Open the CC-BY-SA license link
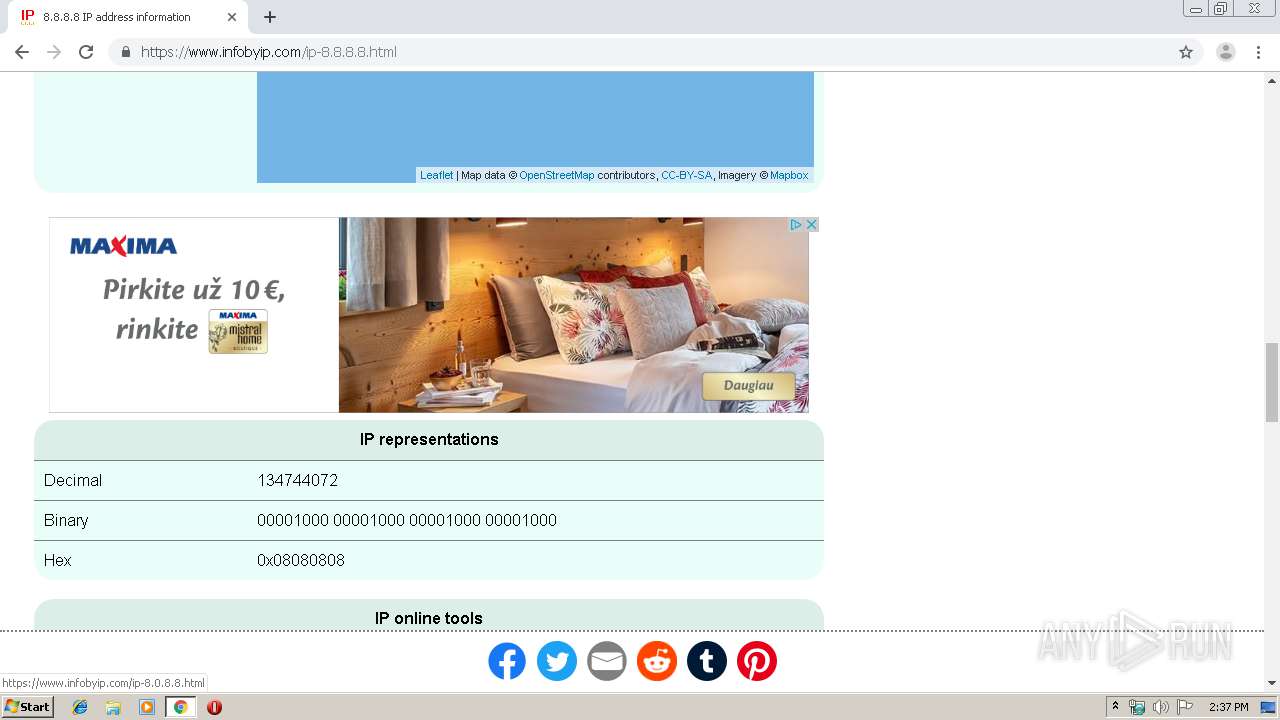Screen dimensions: 1280x720 click(686, 175)
